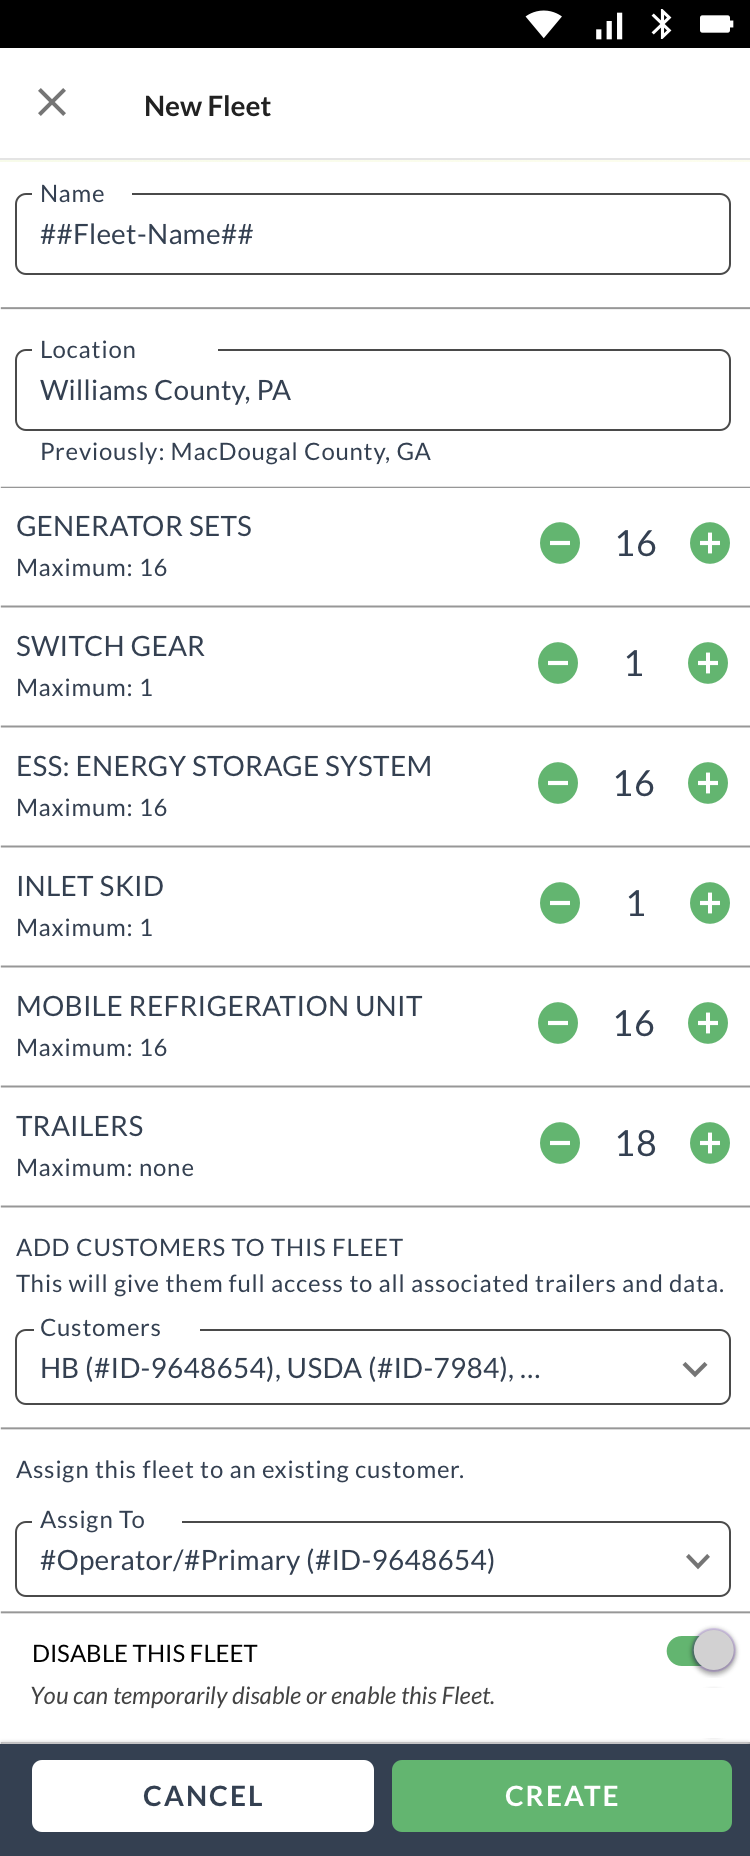Increase Switch Gear quantity
The height and width of the screenshot is (1856, 750).
708,663
